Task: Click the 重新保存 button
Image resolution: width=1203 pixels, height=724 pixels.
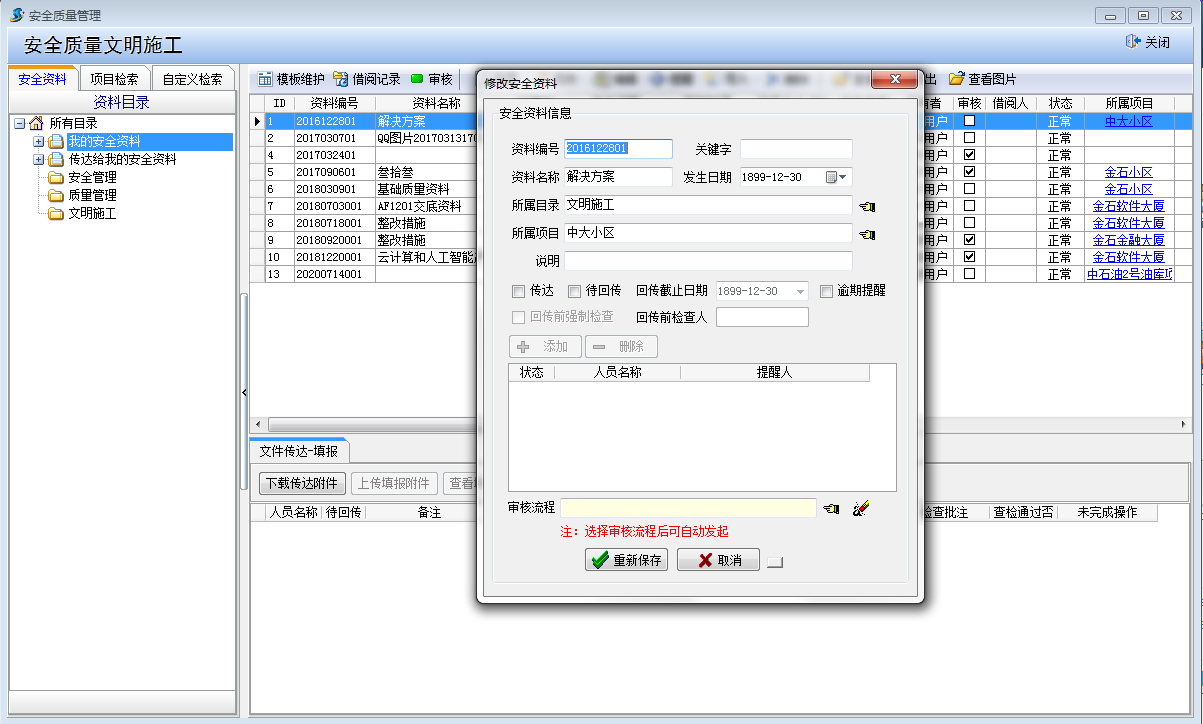Action: coord(626,560)
